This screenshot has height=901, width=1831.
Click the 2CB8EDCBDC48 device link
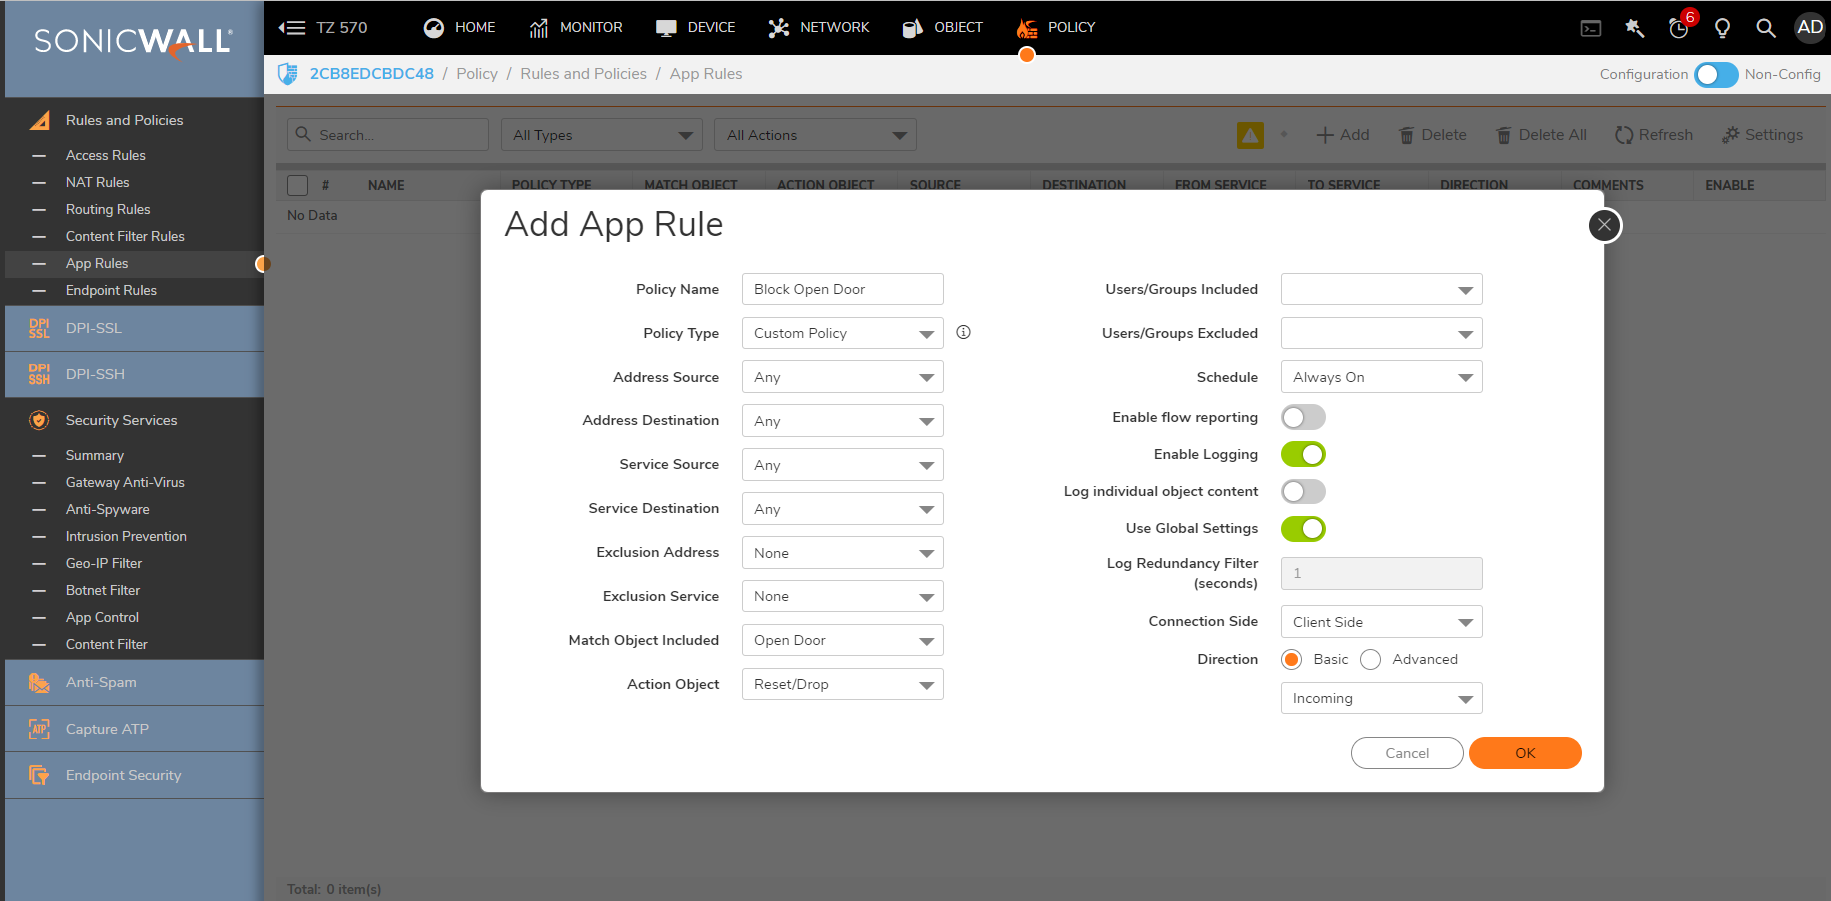[371, 74]
